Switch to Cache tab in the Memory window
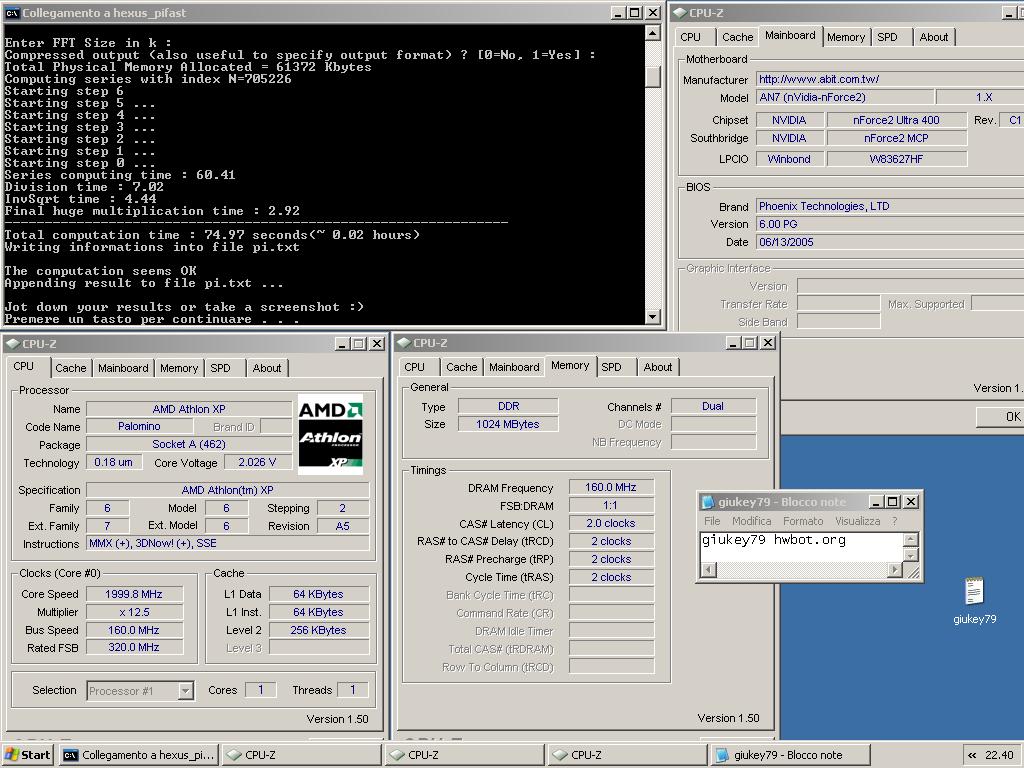Image resolution: width=1024 pixels, height=768 pixels. pos(462,367)
